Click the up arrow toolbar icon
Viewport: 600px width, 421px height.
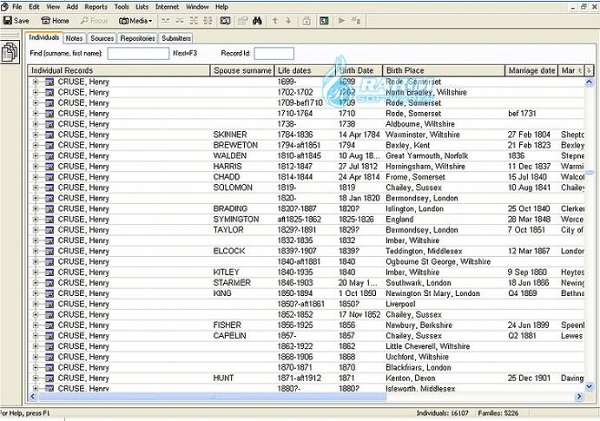276,20
